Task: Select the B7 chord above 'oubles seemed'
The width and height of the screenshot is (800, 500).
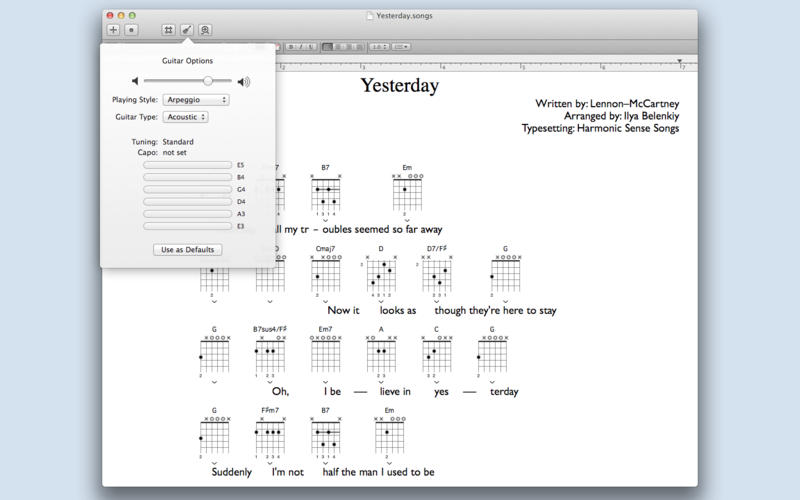Action: pyautogui.click(x=326, y=191)
